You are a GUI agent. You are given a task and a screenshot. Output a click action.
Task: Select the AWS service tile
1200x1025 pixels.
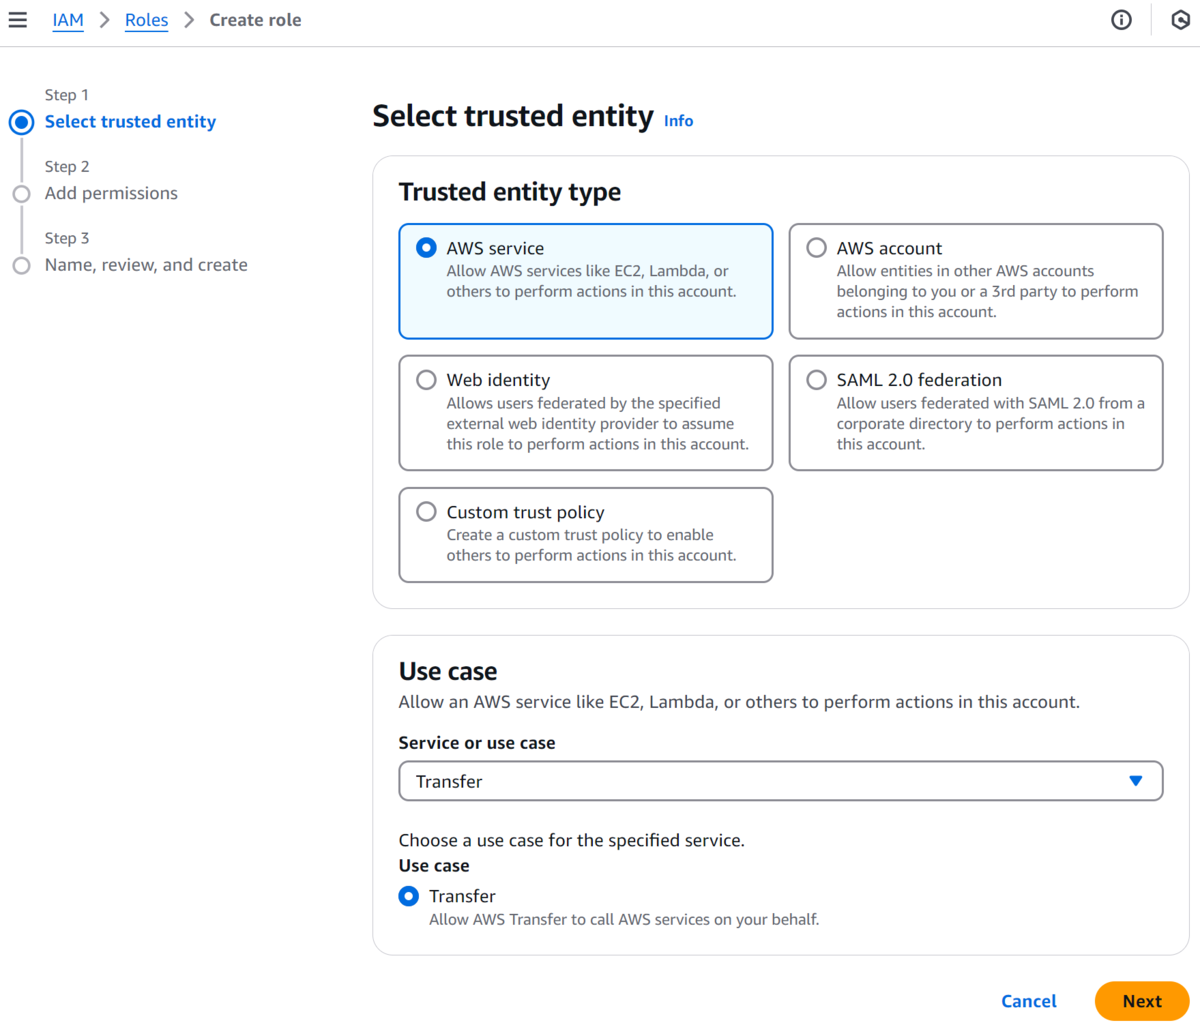(x=586, y=281)
